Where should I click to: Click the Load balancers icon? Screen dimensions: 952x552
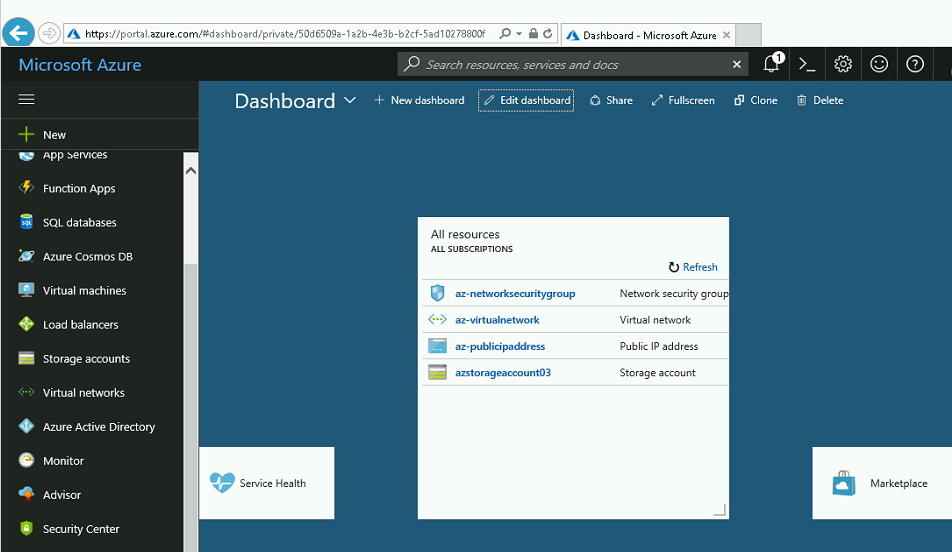click(26, 324)
